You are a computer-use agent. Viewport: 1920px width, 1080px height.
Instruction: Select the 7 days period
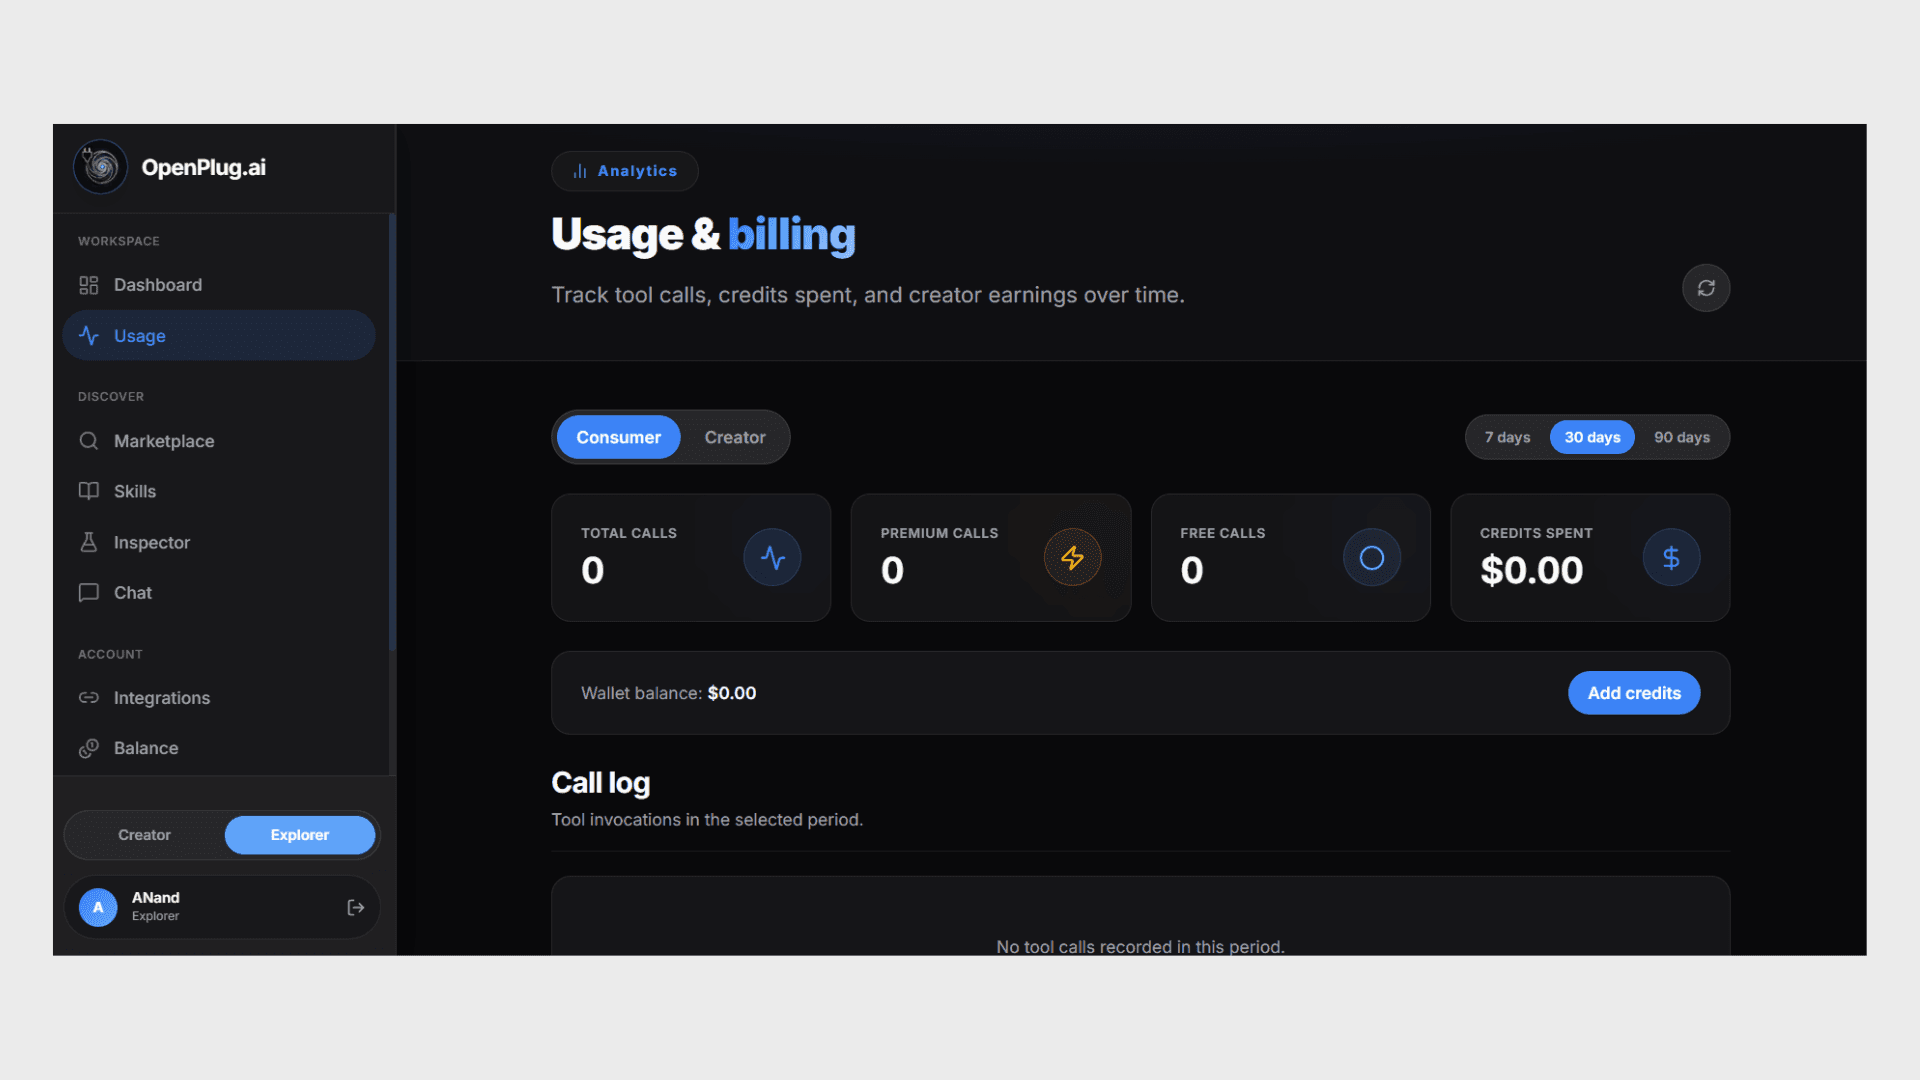1507,437
